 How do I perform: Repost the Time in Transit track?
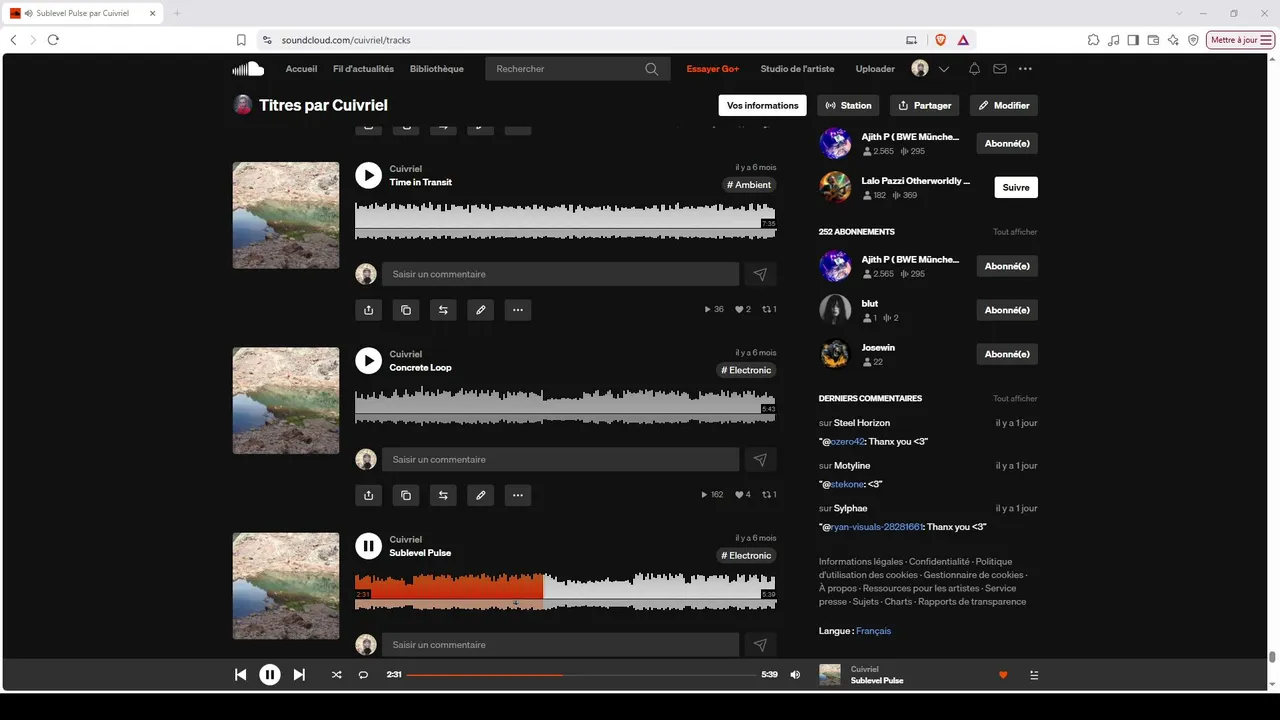click(443, 310)
